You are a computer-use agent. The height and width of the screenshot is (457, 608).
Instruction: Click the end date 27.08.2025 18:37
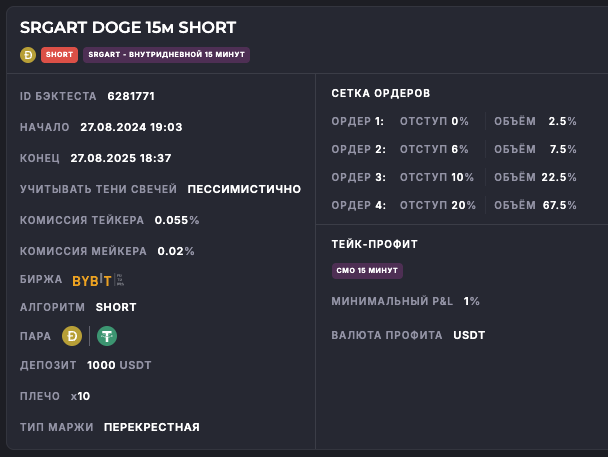point(121,158)
